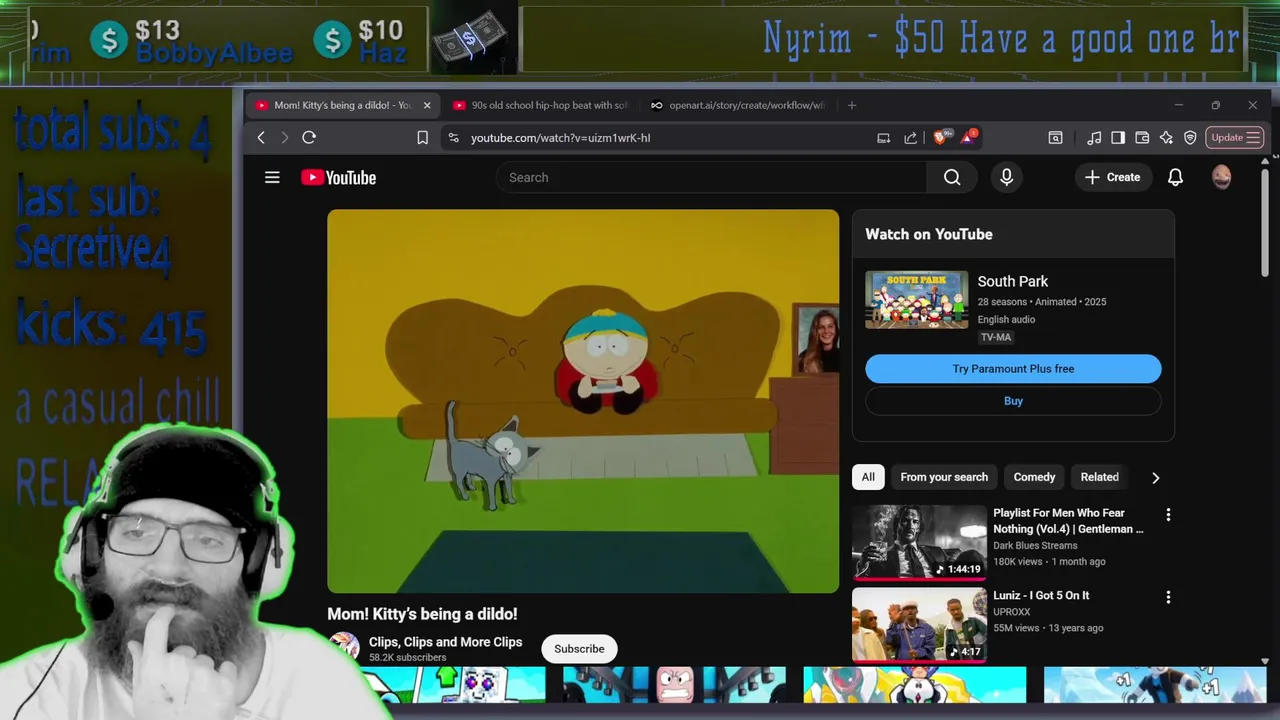Click the address bar URL youtube.com/watch

[561, 137]
